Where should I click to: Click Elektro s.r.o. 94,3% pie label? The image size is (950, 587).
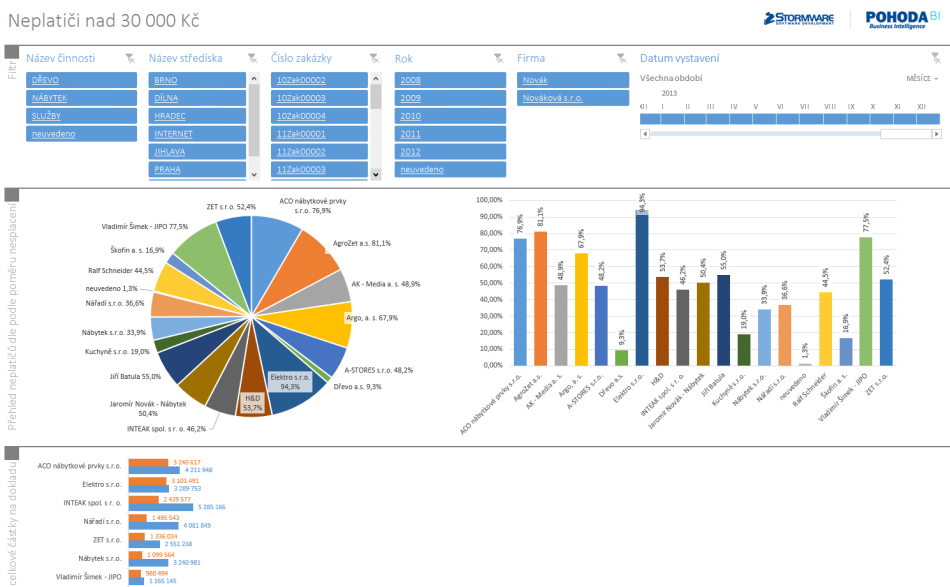click(x=290, y=382)
